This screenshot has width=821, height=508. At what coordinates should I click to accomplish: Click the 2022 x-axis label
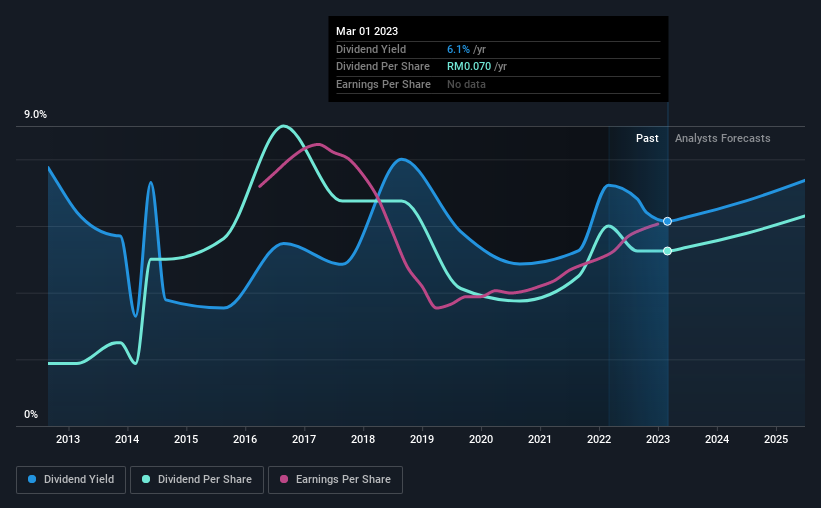point(599,439)
